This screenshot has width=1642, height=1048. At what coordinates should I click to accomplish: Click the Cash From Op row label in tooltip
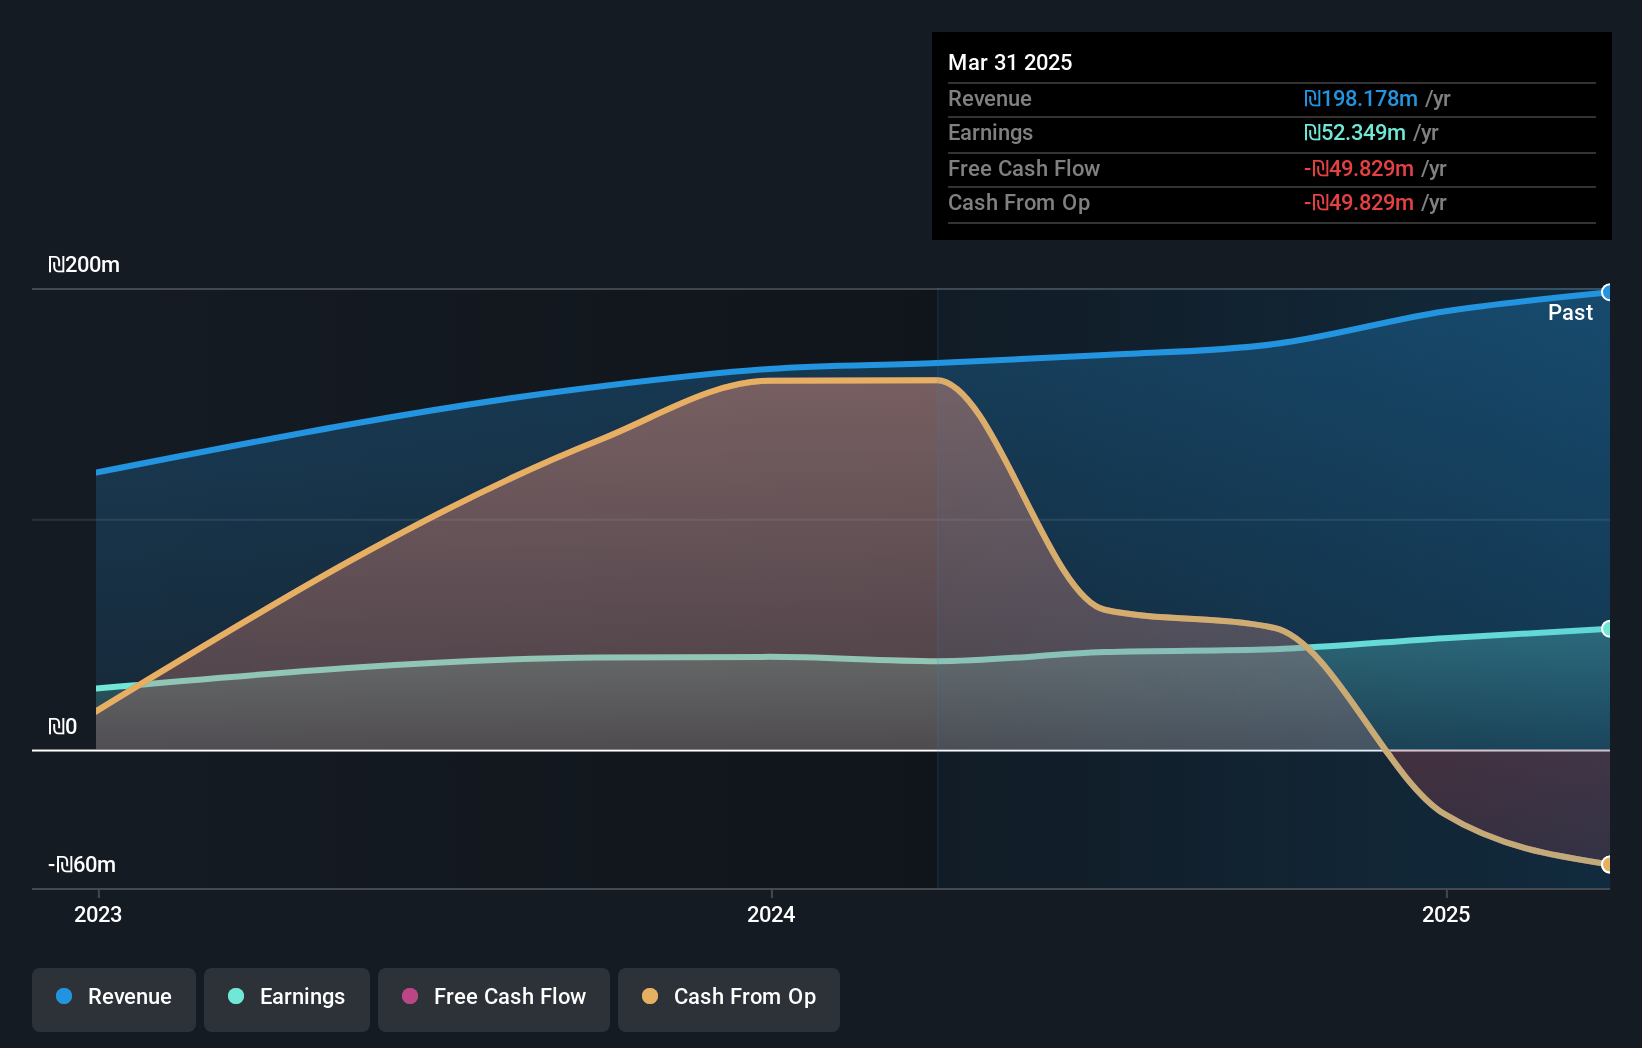(x=1019, y=203)
